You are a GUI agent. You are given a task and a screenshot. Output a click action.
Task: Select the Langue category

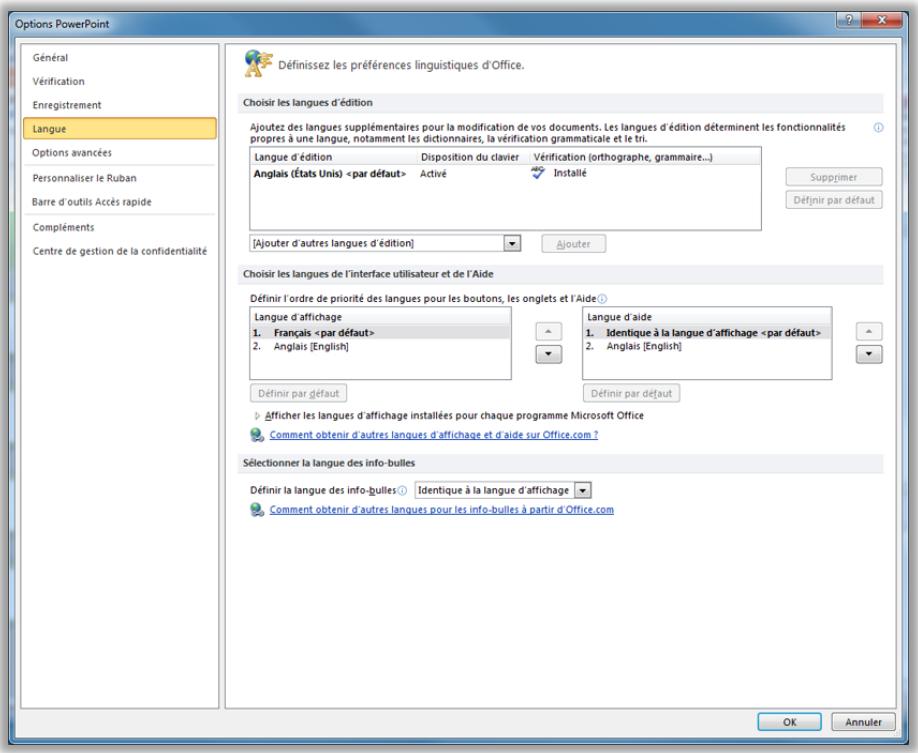[x=119, y=129]
